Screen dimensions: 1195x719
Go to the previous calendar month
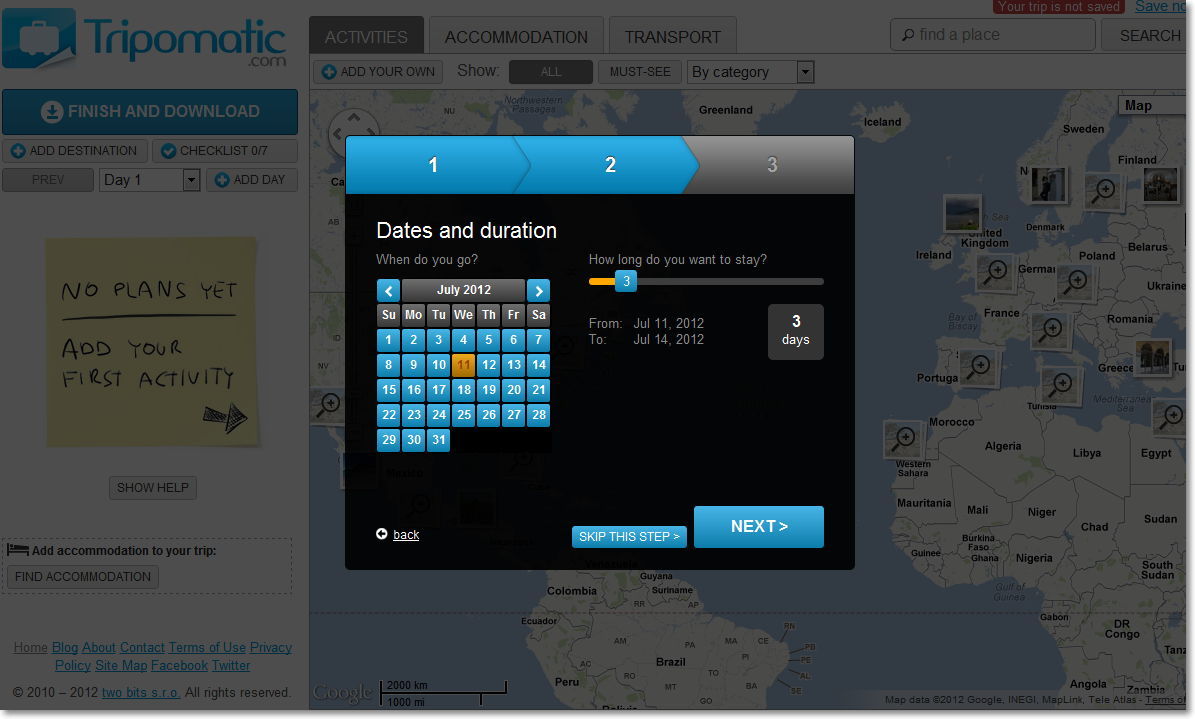[x=388, y=291]
